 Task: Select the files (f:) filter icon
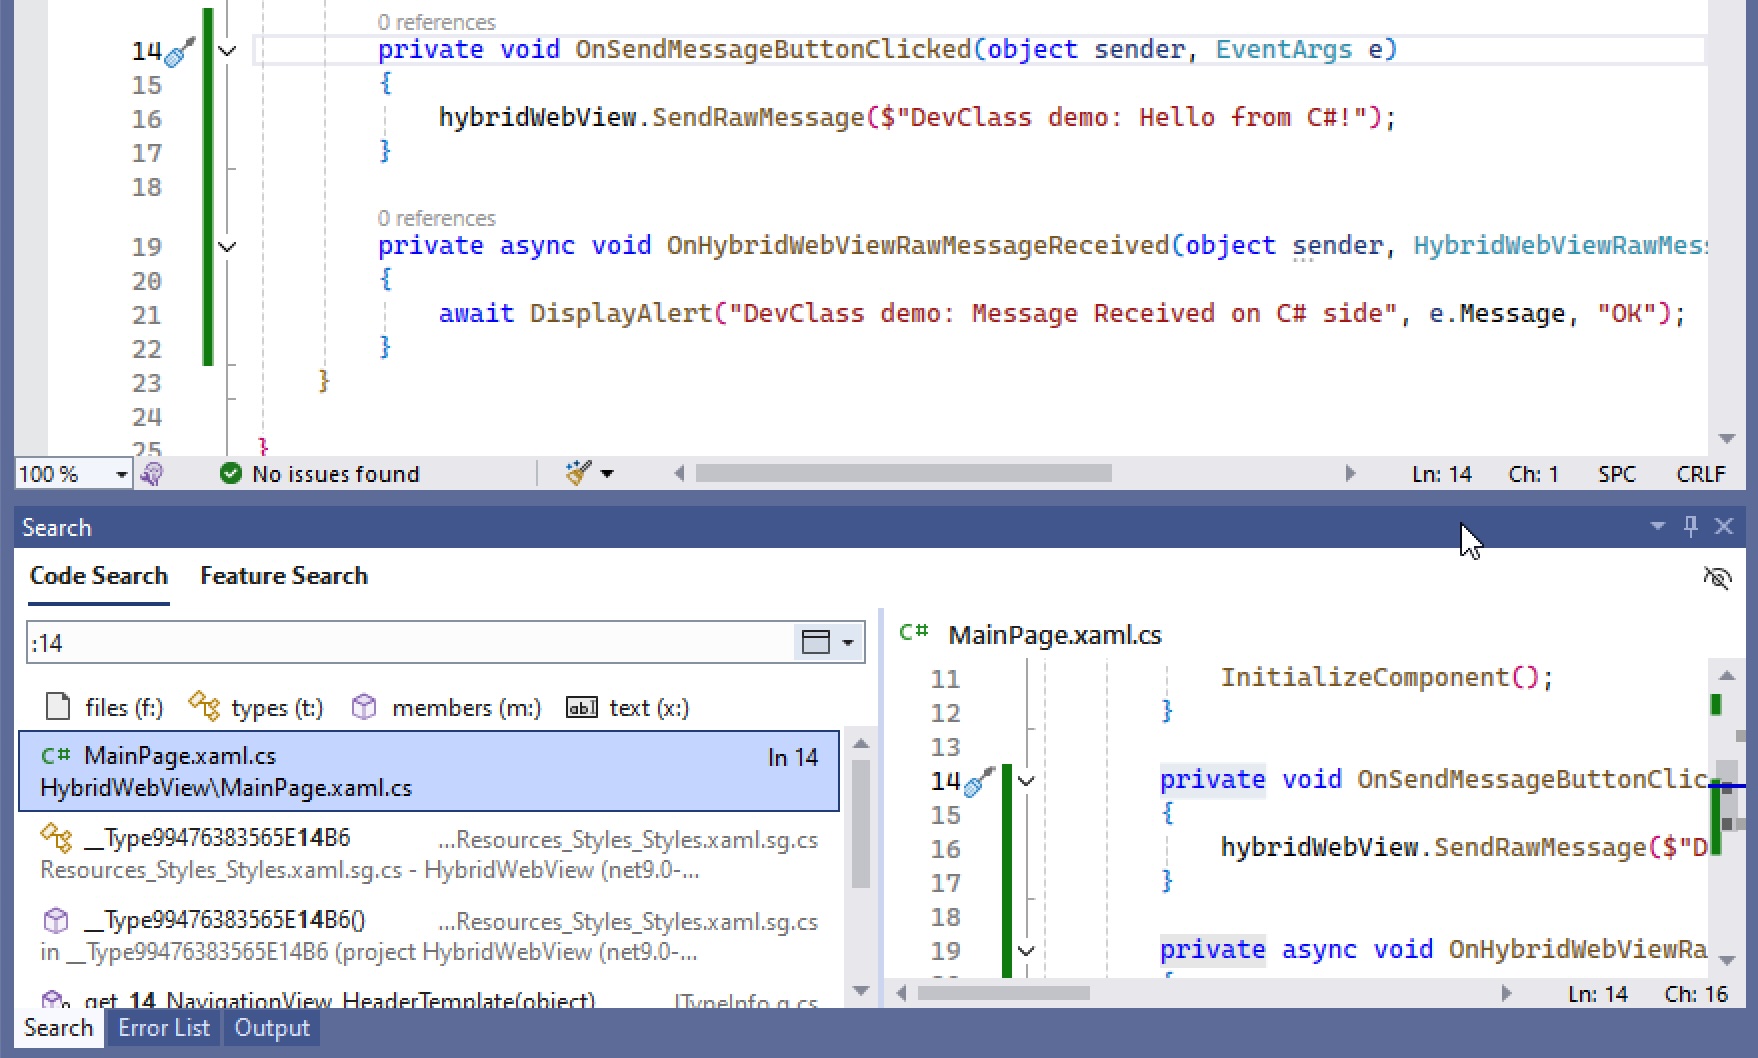point(57,706)
